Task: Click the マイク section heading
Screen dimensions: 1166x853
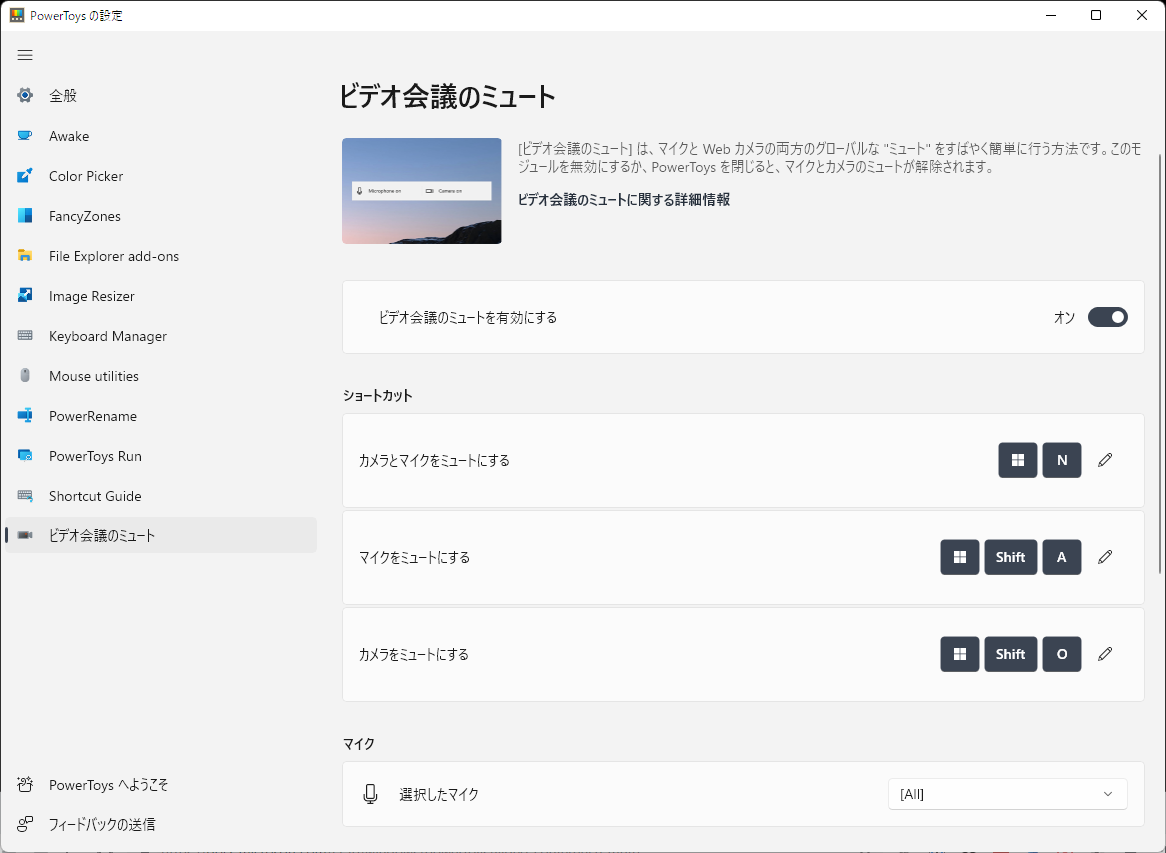Action: 358,744
